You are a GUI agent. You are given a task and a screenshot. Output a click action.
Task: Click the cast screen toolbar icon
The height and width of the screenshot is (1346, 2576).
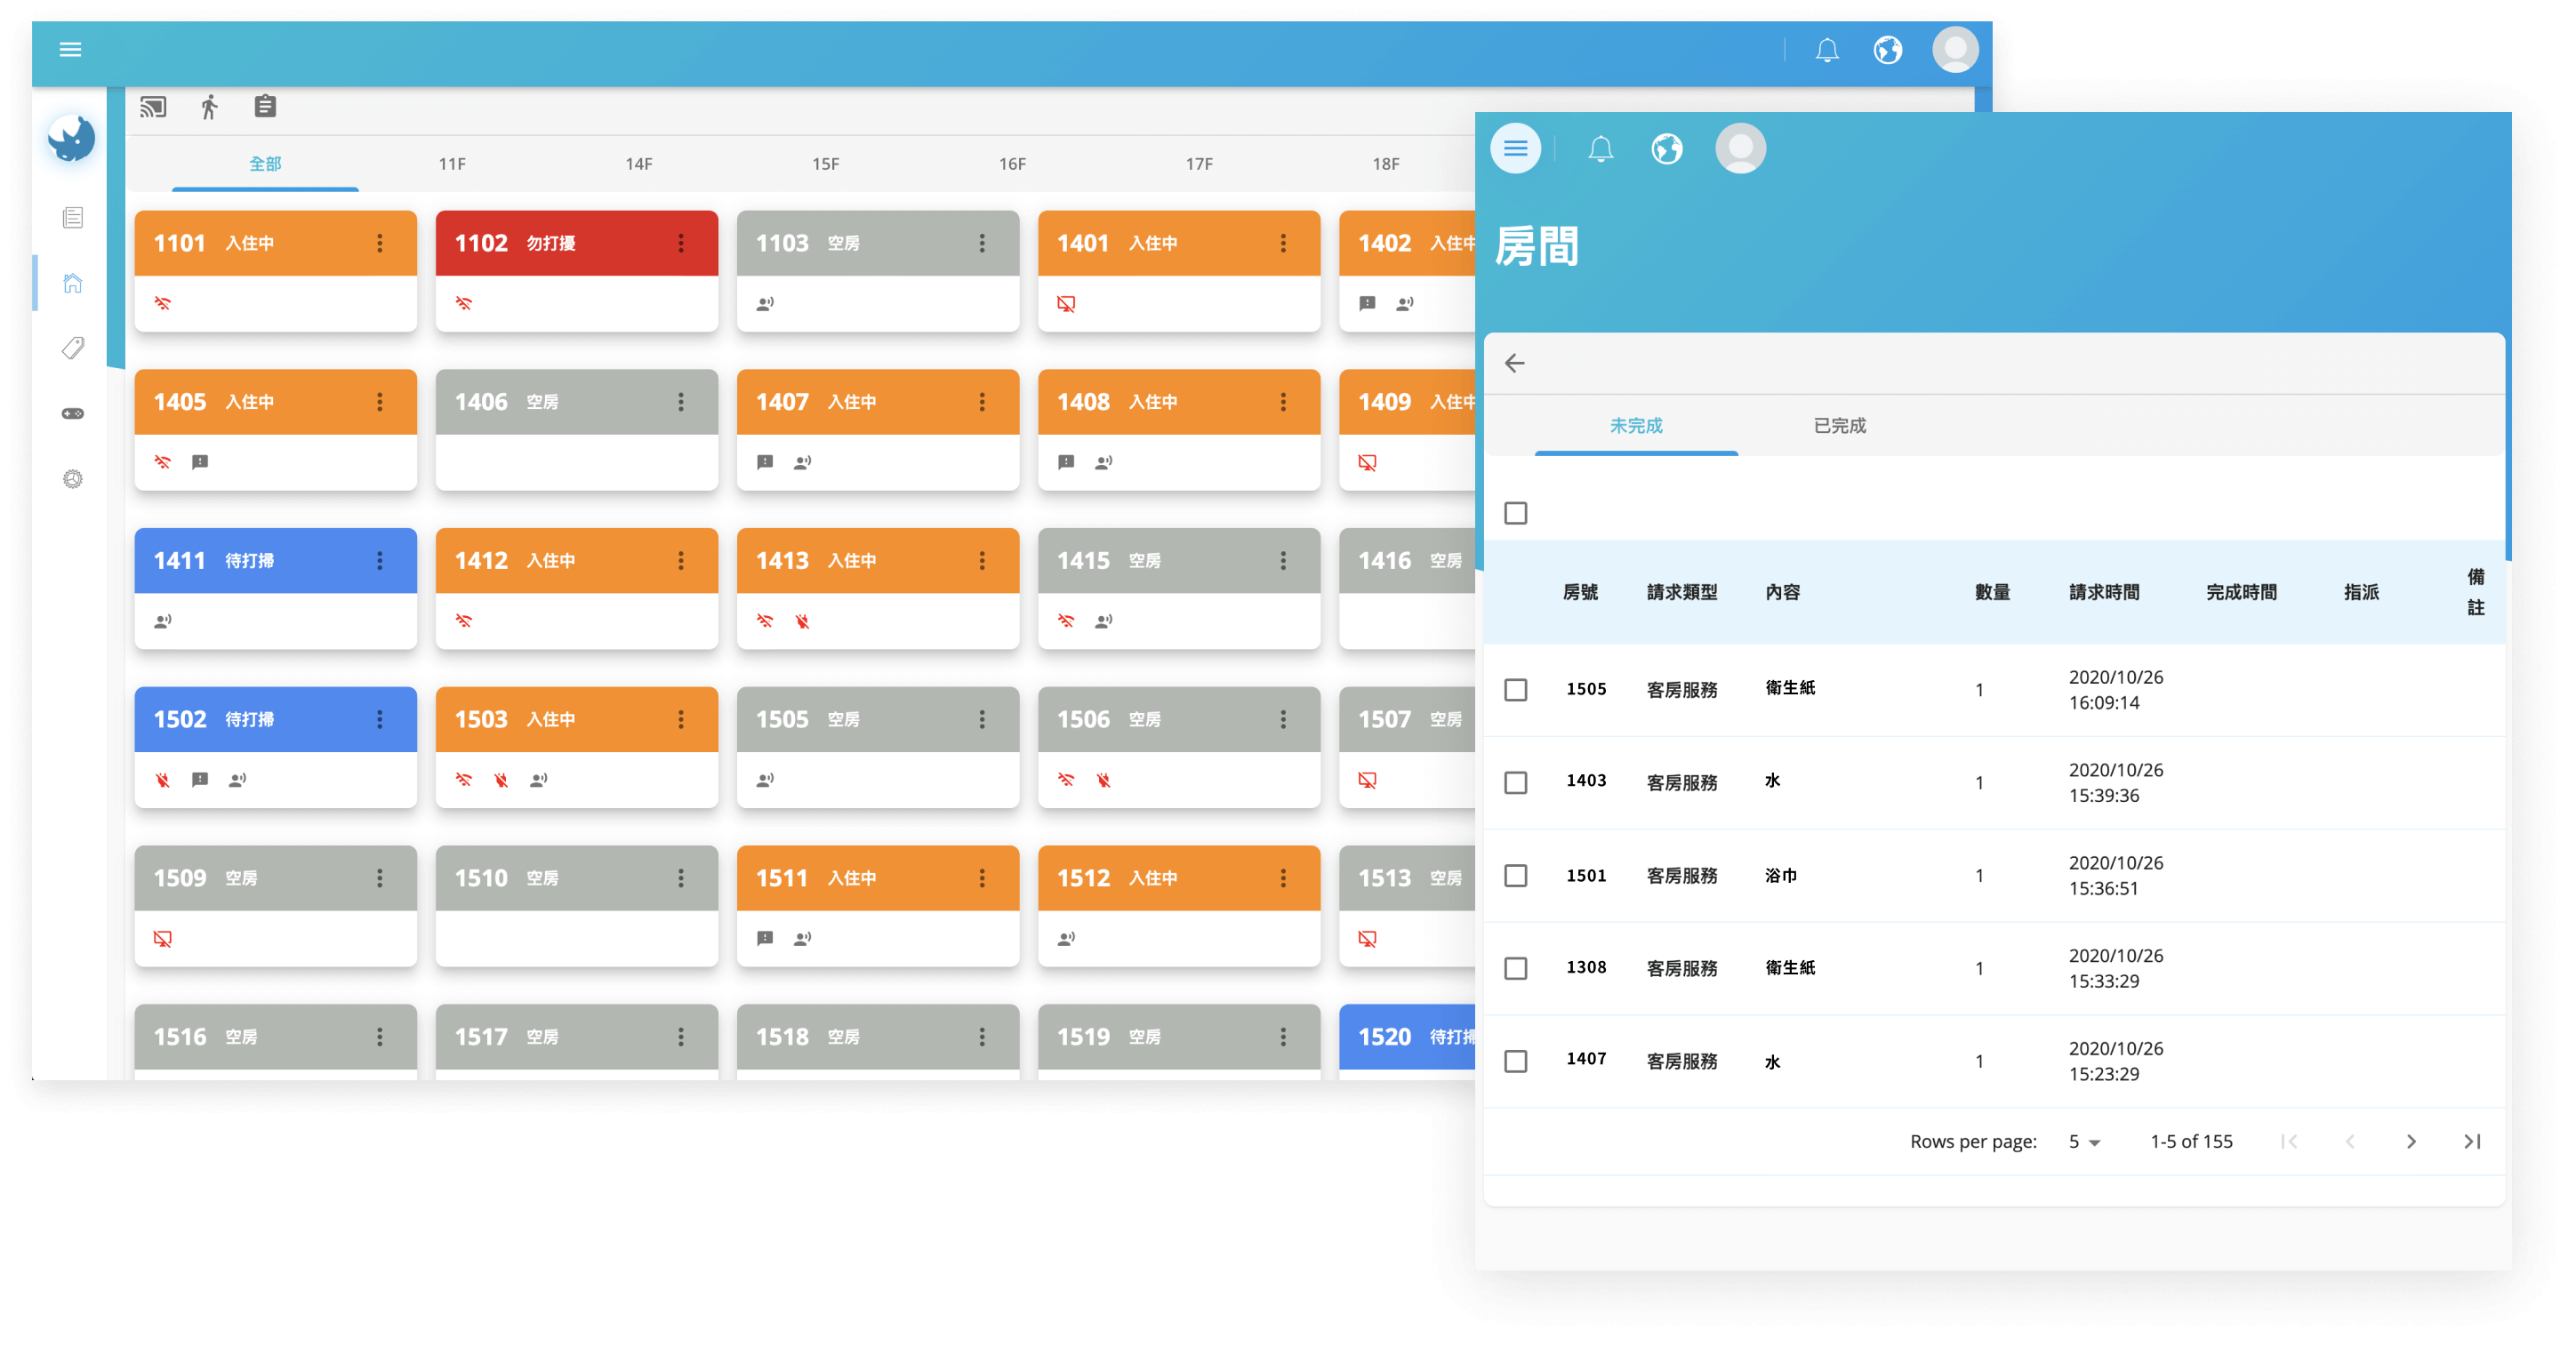153,107
